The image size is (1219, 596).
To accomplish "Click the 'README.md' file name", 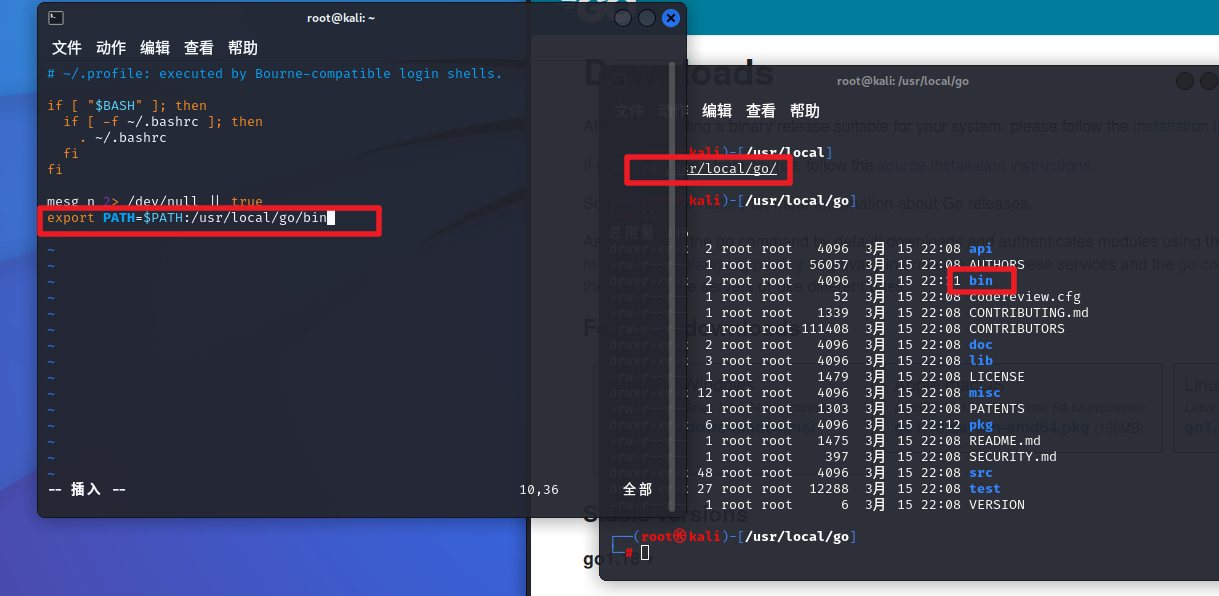I will 1005,440.
